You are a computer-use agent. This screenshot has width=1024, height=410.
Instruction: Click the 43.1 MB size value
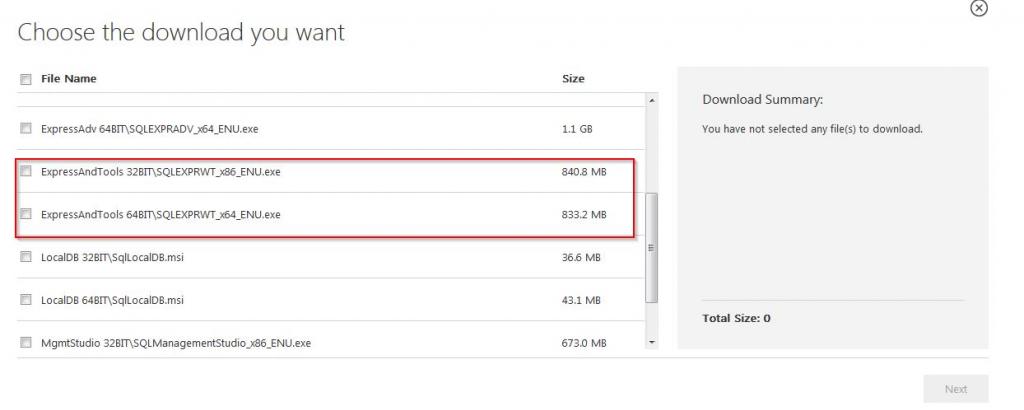(x=581, y=300)
